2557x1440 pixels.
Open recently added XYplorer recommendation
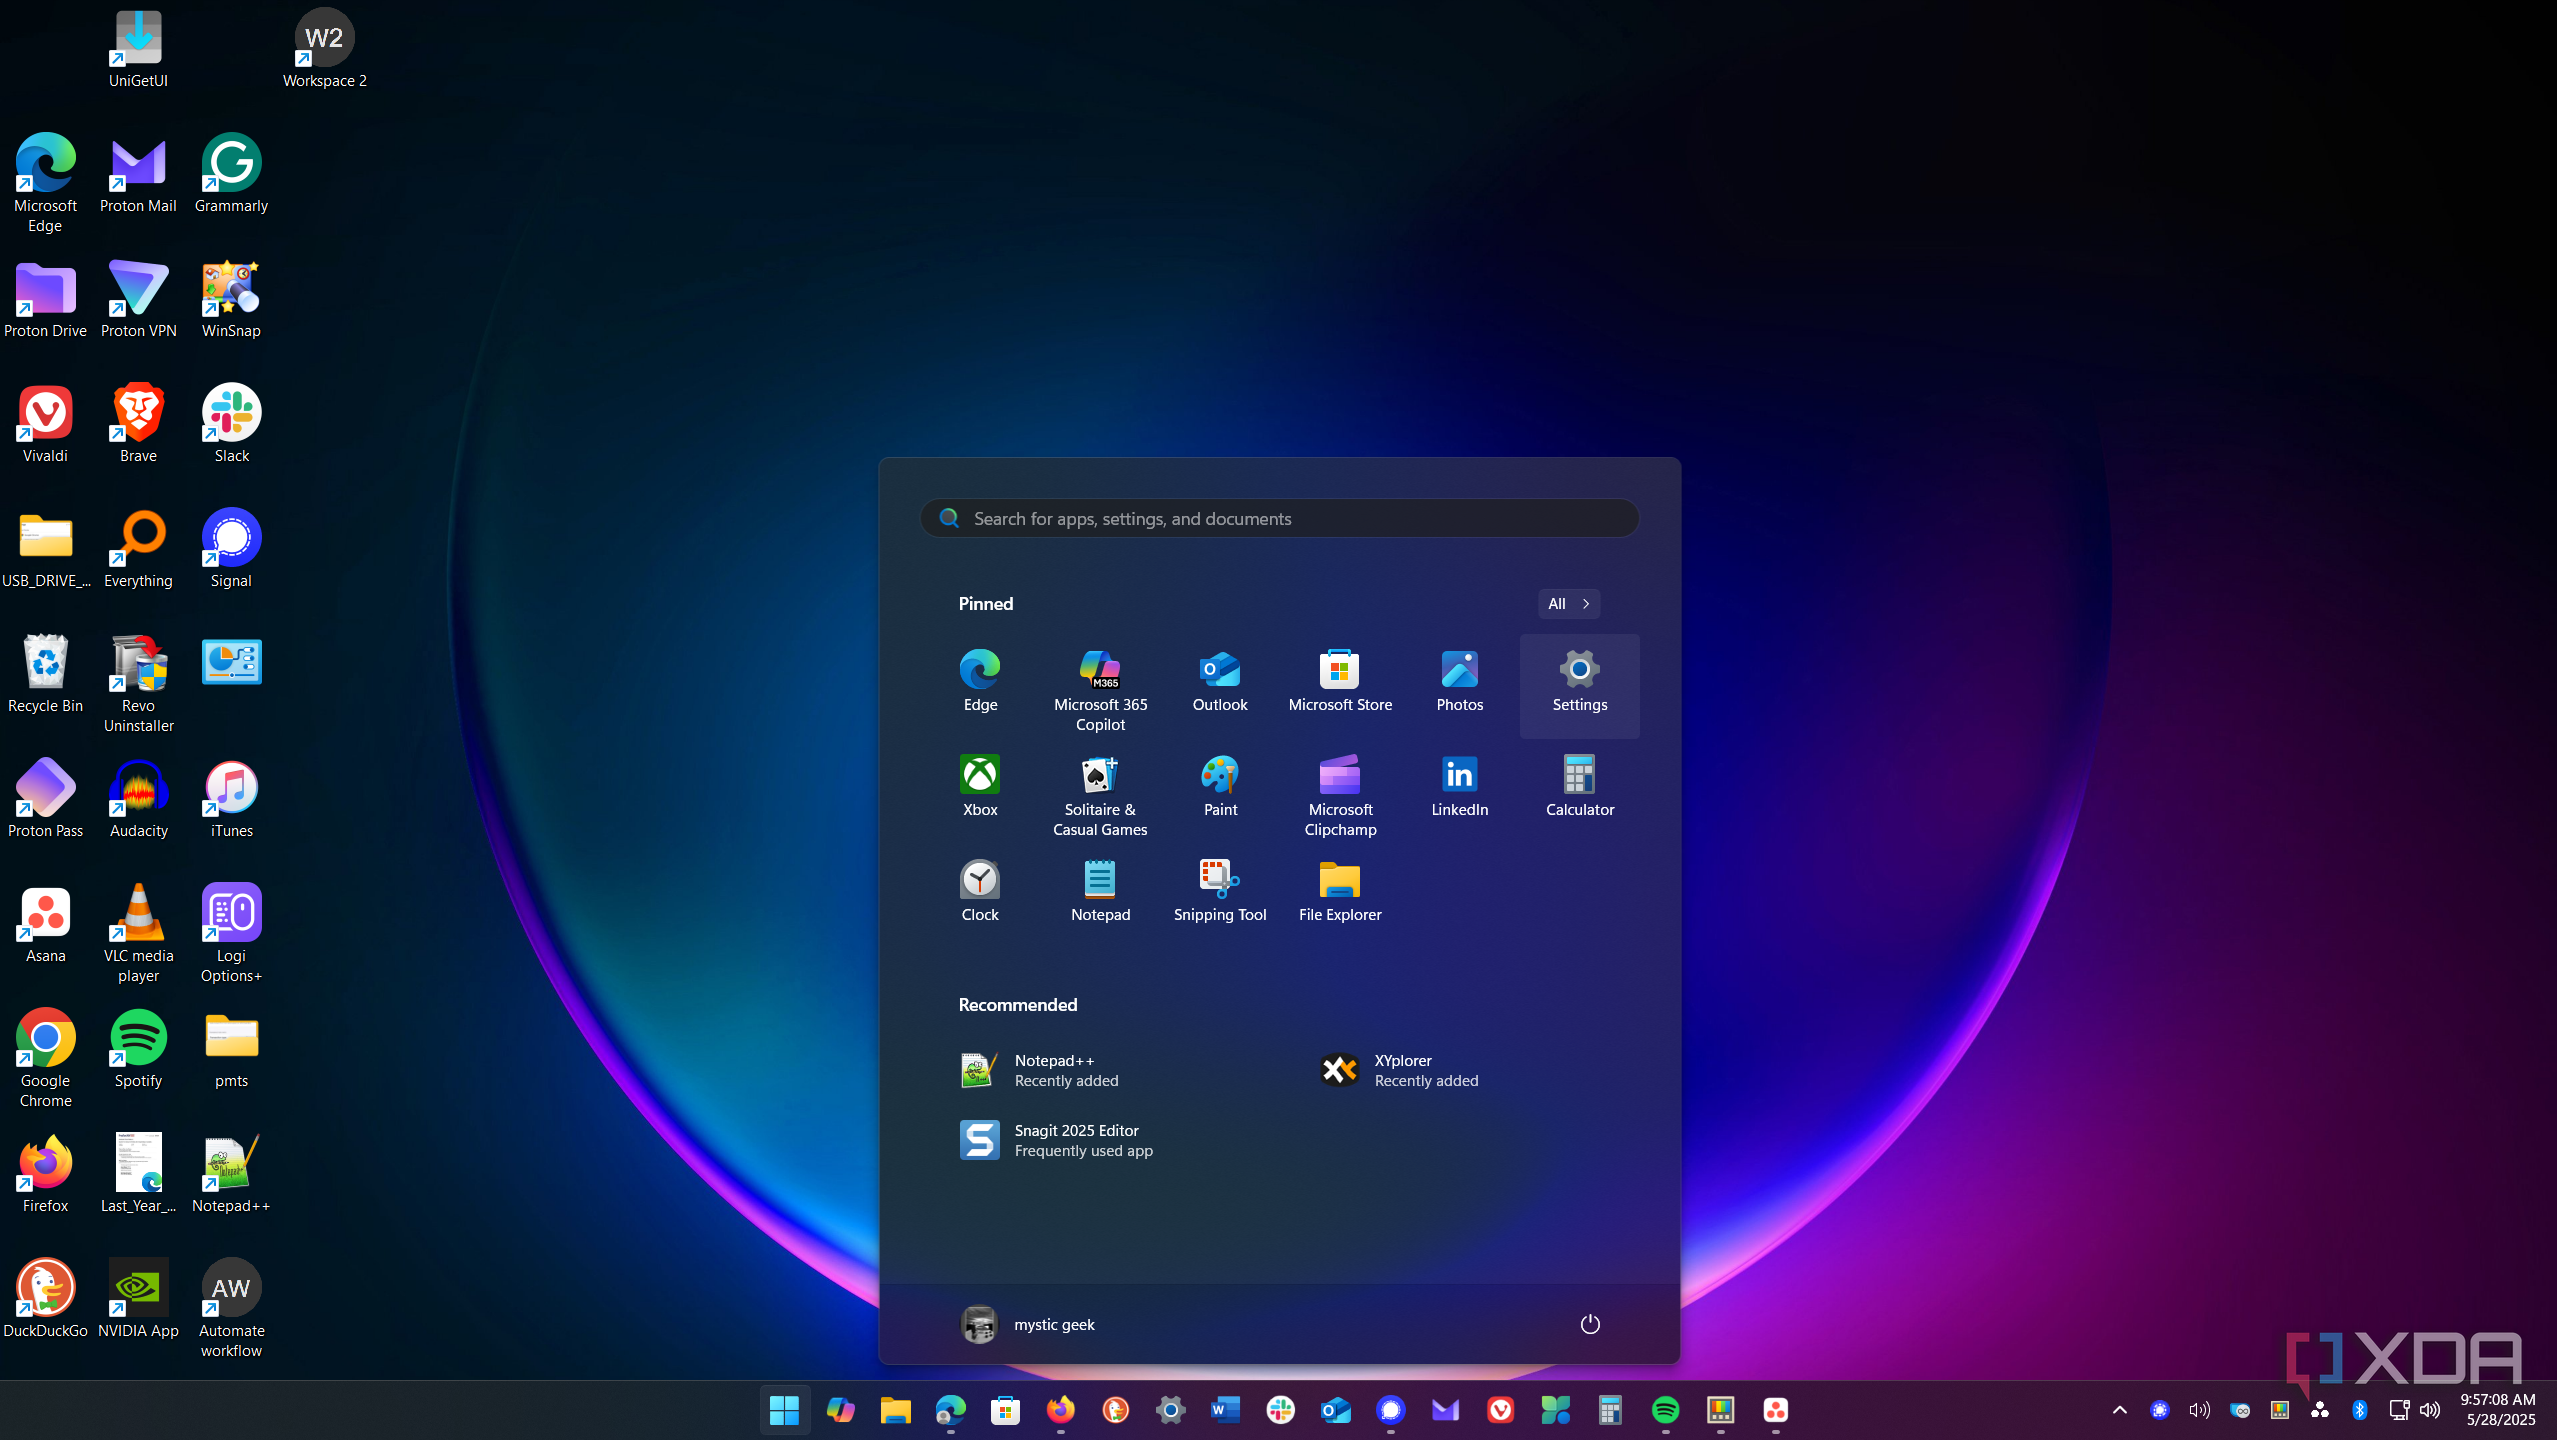coord(1399,1070)
